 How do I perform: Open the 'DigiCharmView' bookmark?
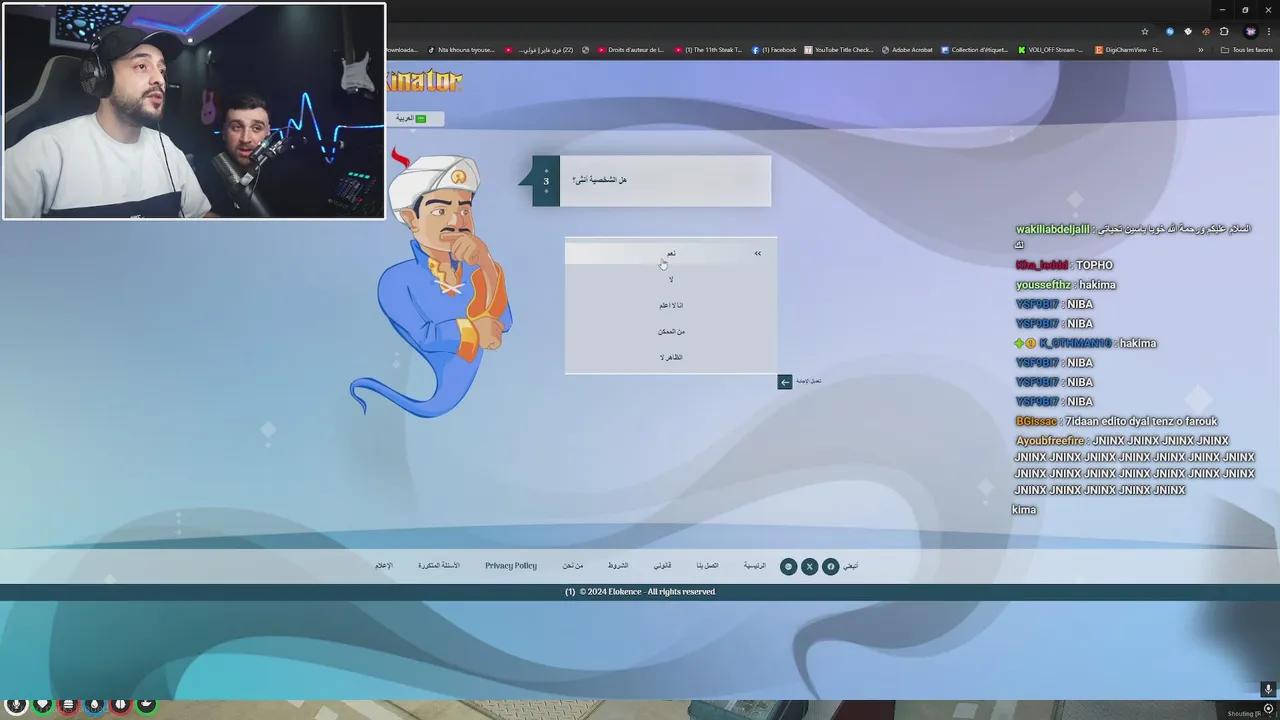[x=1128, y=50]
